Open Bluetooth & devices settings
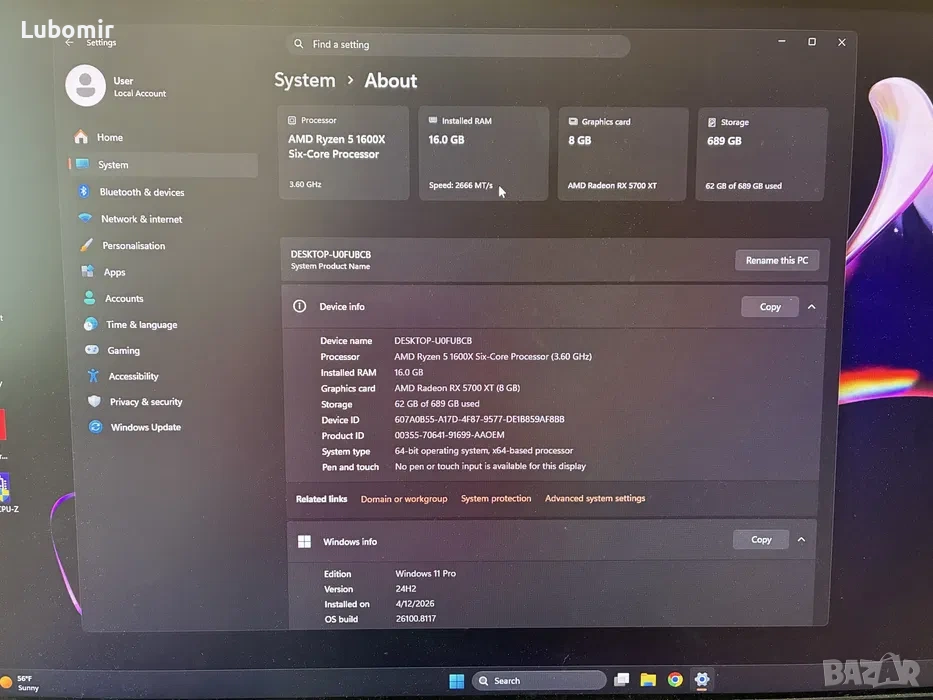This screenshot has width=933, height=700. point(141,192)
